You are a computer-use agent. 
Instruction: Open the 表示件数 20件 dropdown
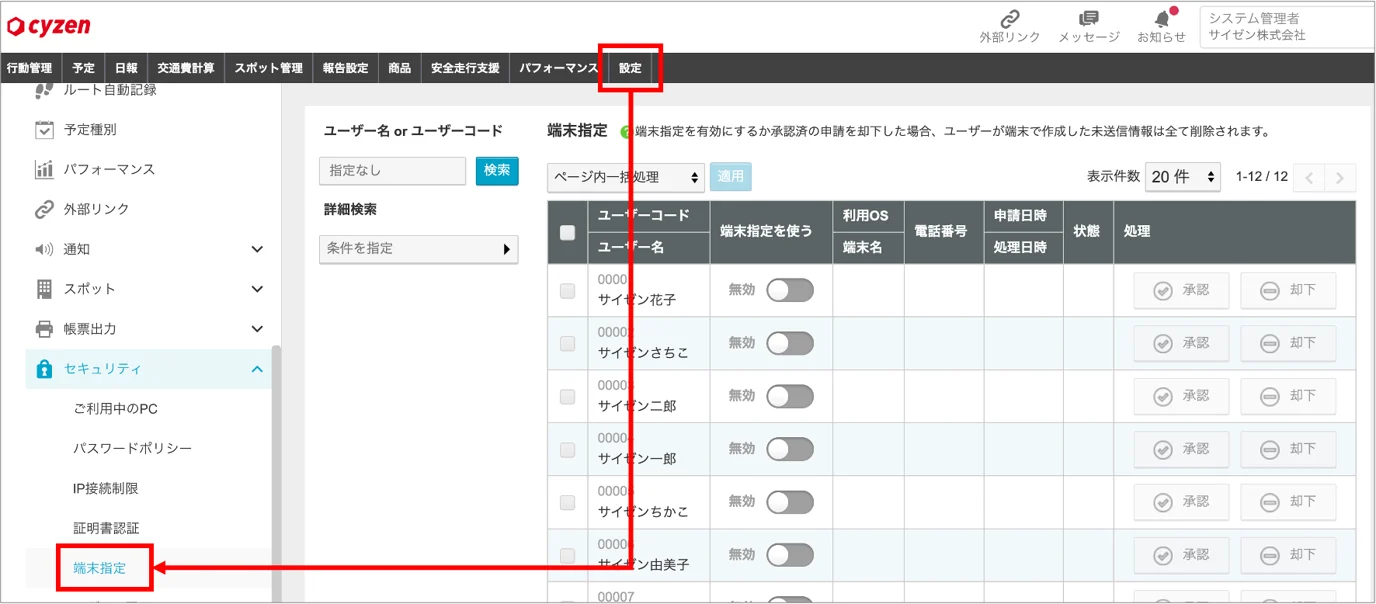coord(1183,177)
